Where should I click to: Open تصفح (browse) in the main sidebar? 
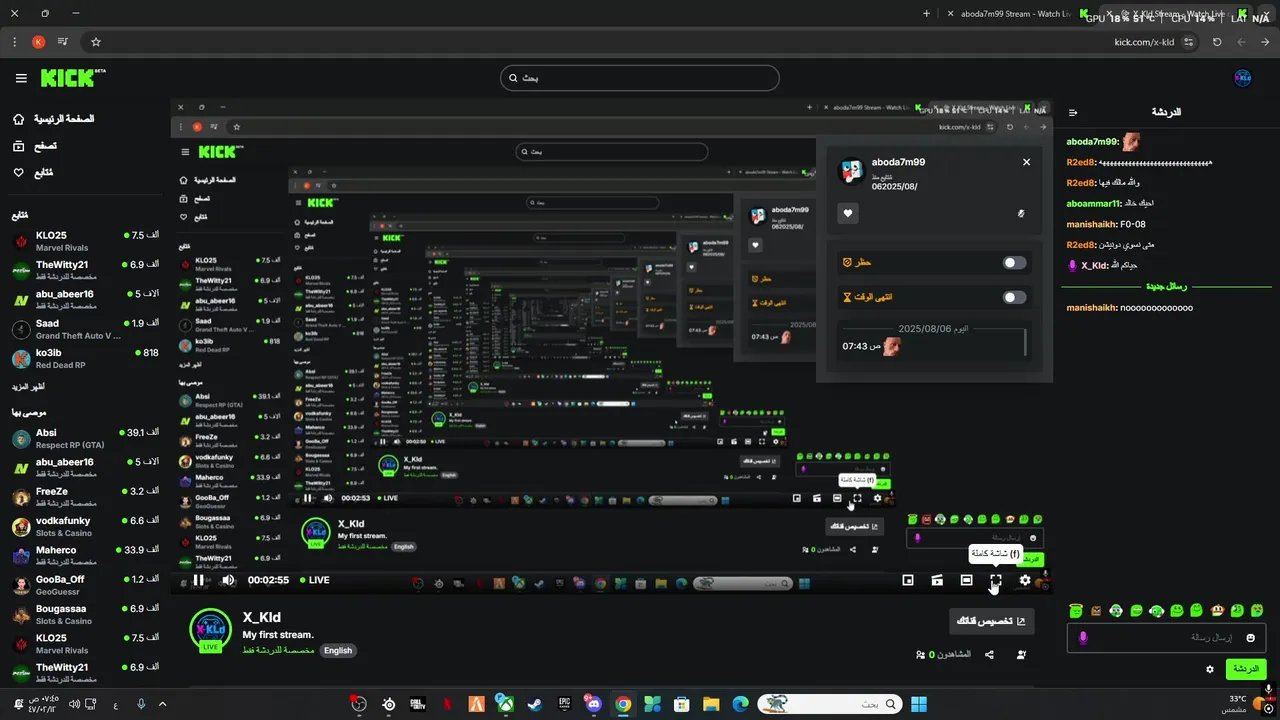pyautogui.click(x=35, y=146)
